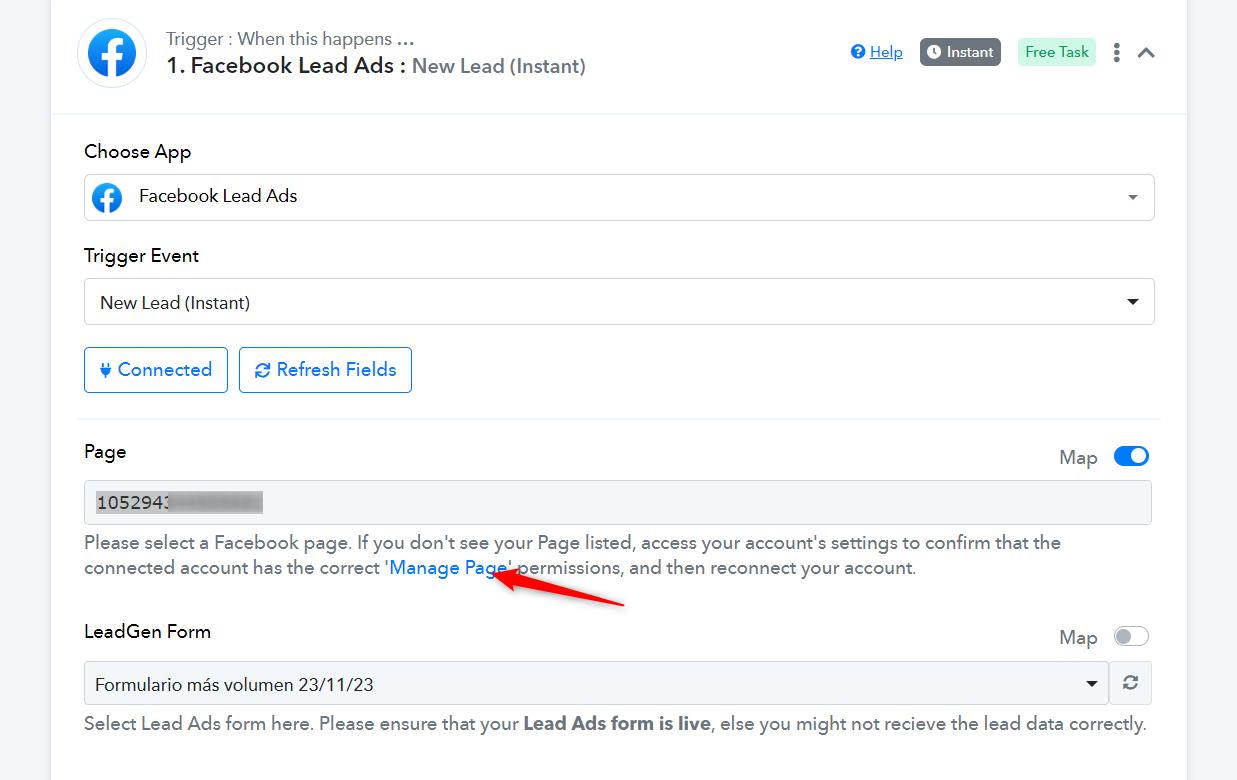
Task: Open the three-dot step options menu
Action: click(1117, 52)
